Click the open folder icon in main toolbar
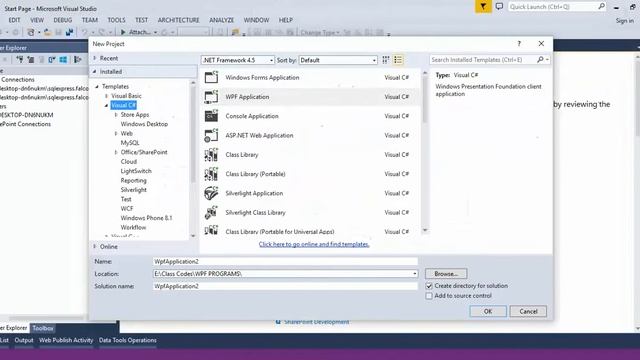 (47, 32)
